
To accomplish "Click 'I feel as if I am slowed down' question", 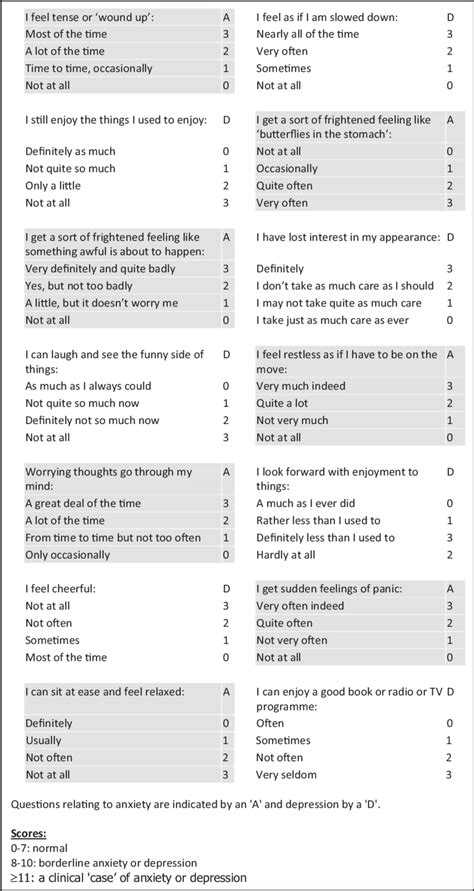I will (327, 17).
